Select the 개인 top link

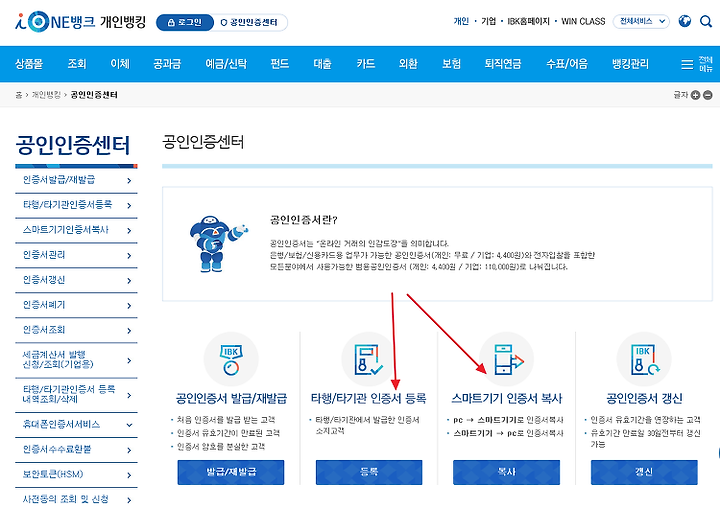click(461, 21)
